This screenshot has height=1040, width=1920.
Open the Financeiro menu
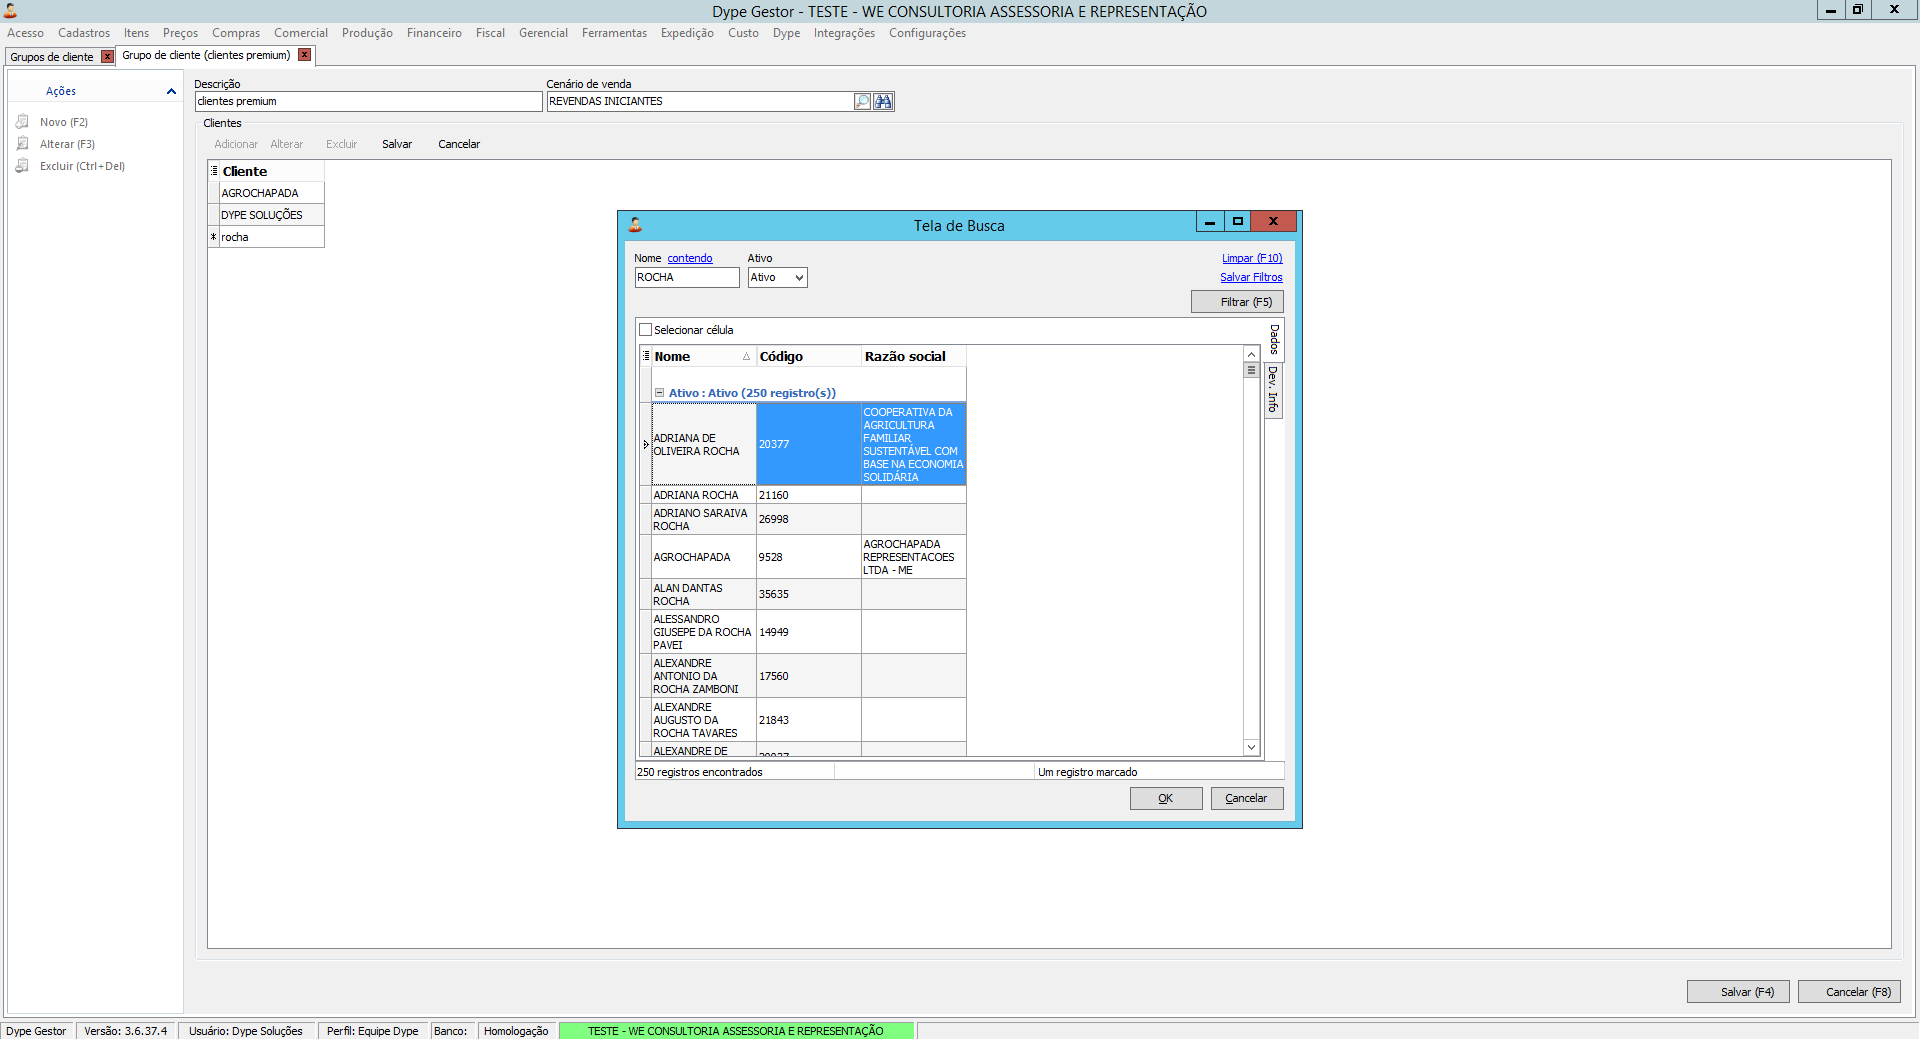(x=434, y=33)
